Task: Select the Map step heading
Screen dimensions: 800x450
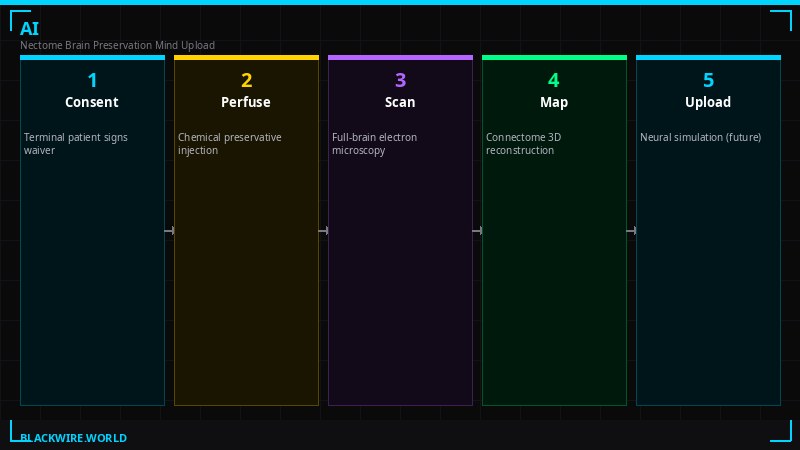Action: point(554,102)
